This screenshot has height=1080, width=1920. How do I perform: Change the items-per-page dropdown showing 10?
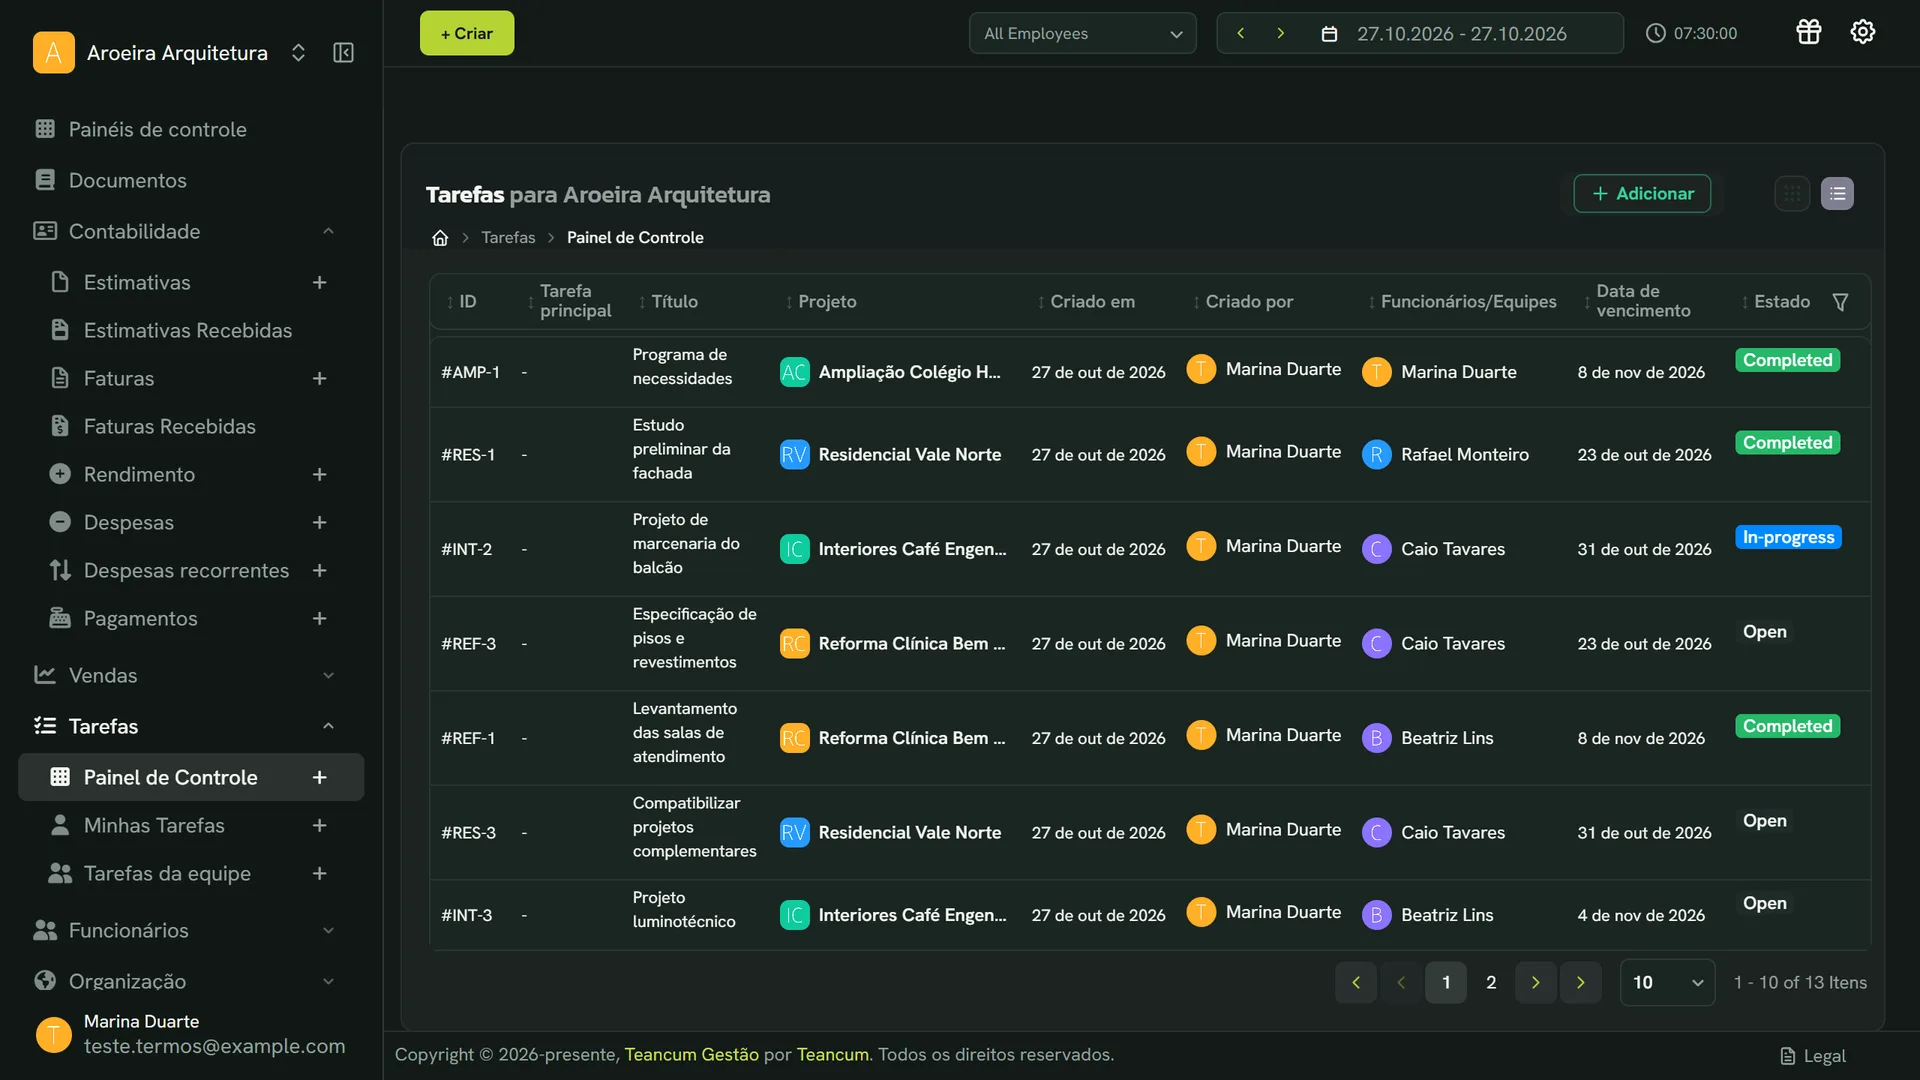(1667, 983)
